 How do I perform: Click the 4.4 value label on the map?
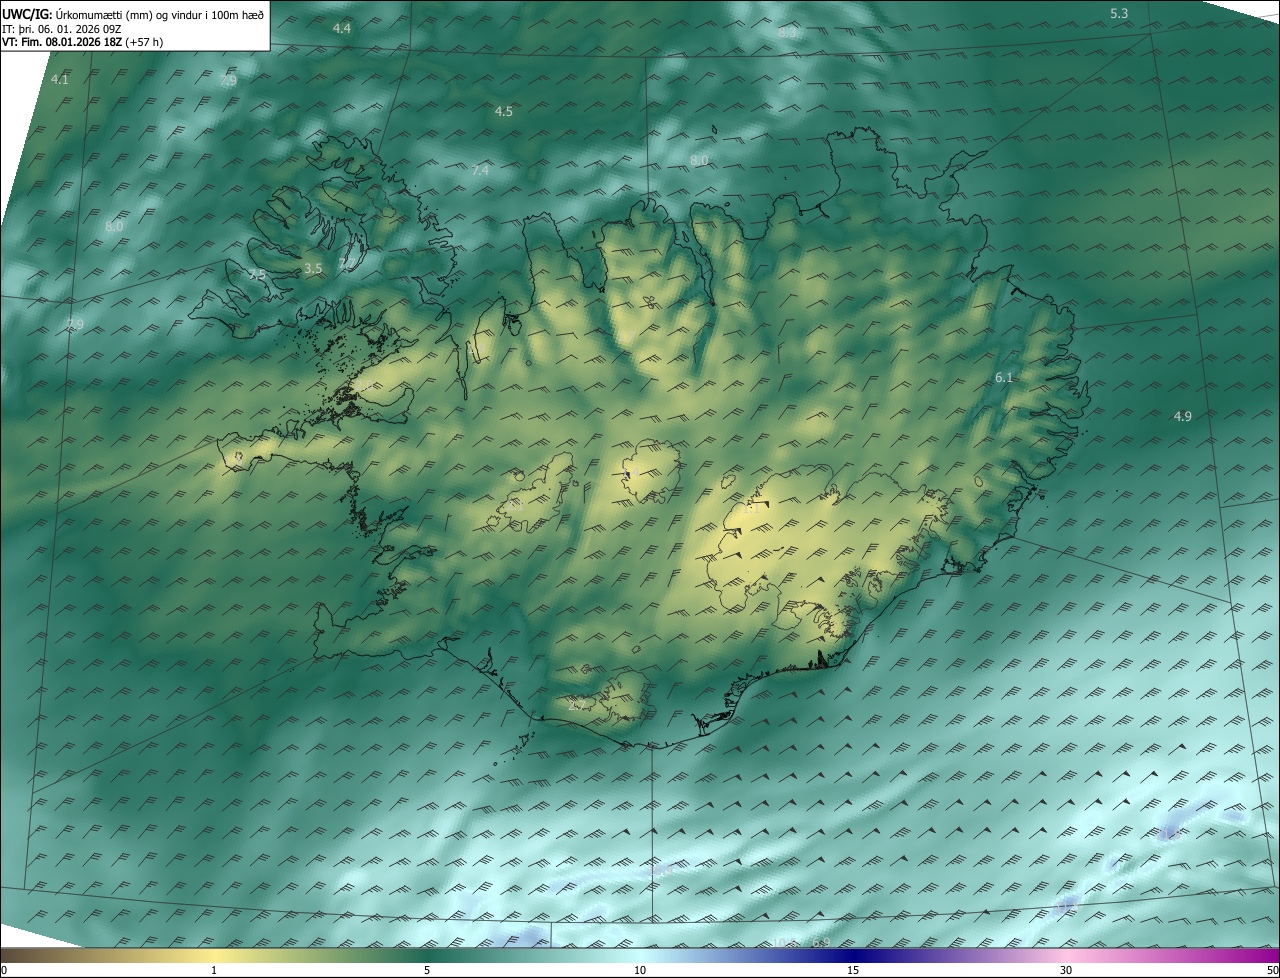click(342, 28)
